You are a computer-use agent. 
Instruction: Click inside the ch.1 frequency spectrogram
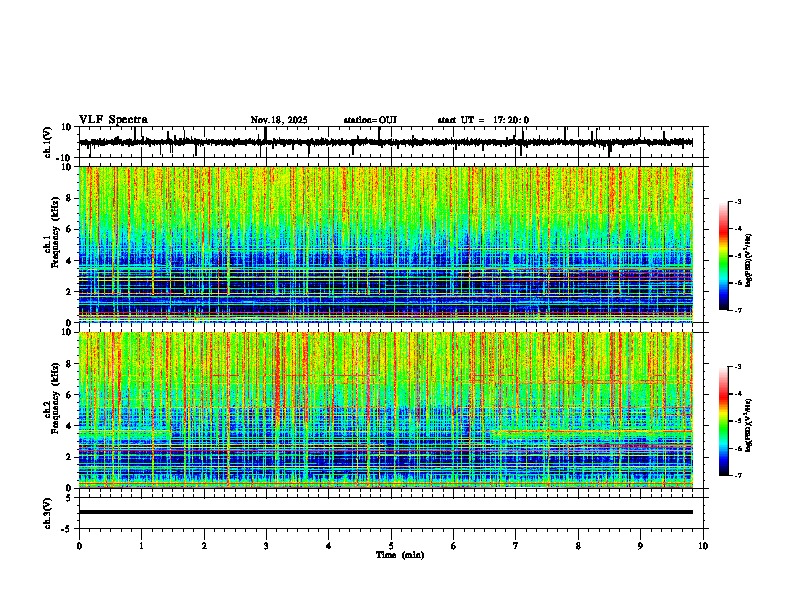click(x=386, y=244)
